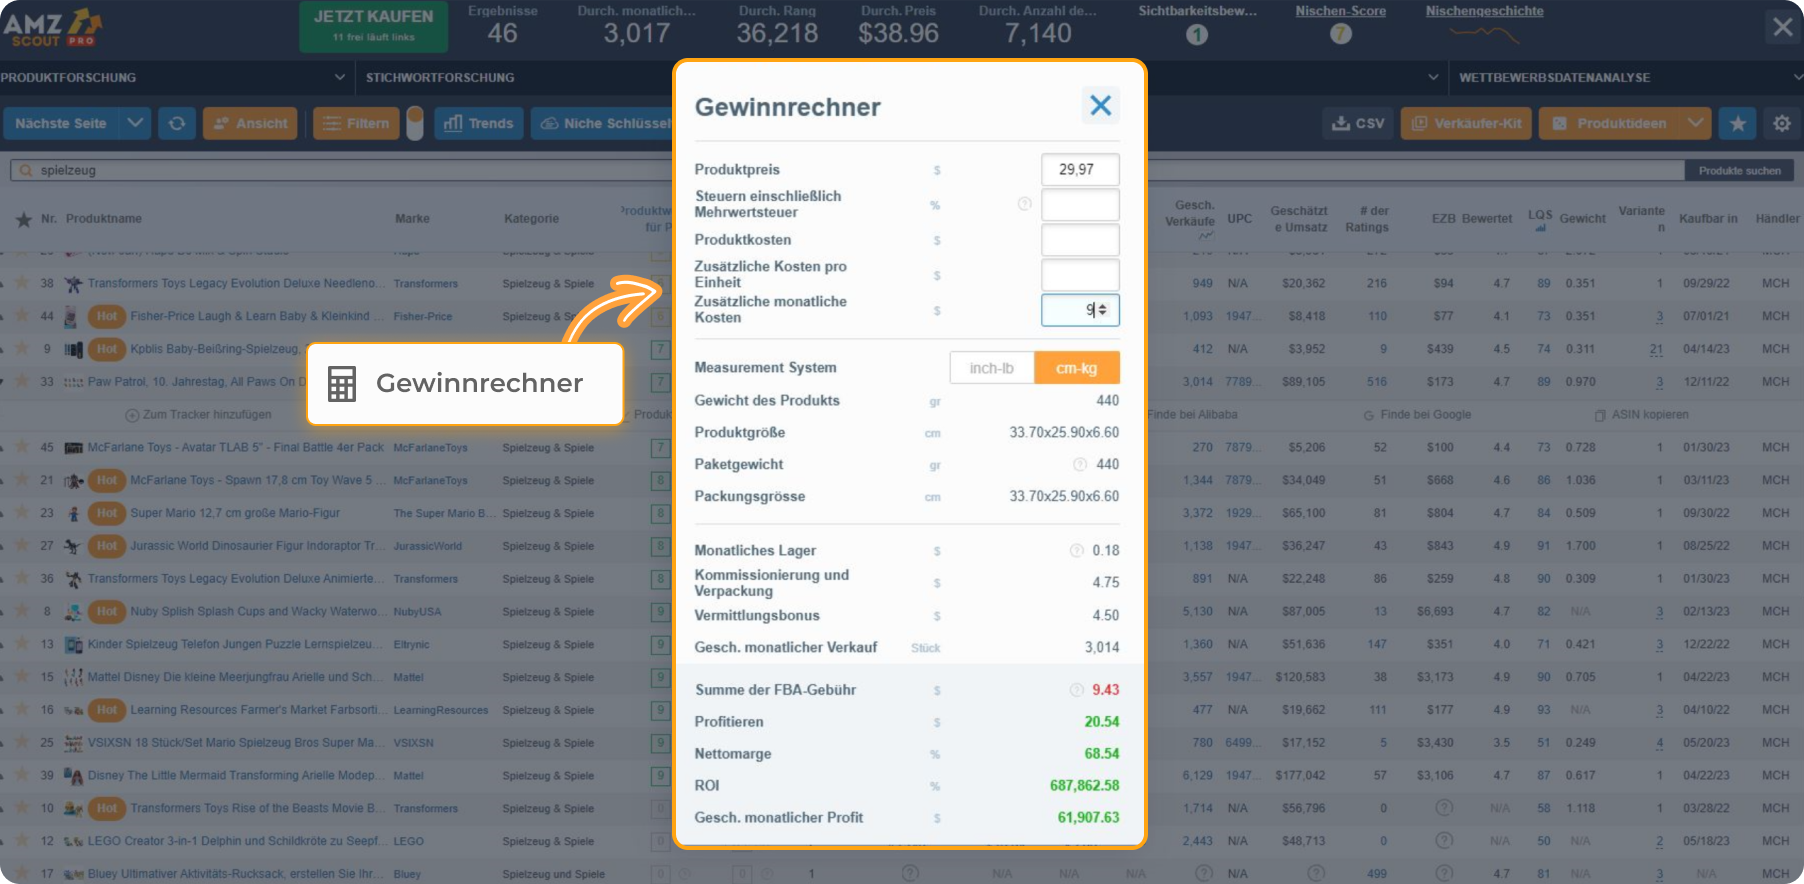The image size is (1804, 884).
Task: Click the refresh icon beside Nächste Seite
Action: [177, 123]
